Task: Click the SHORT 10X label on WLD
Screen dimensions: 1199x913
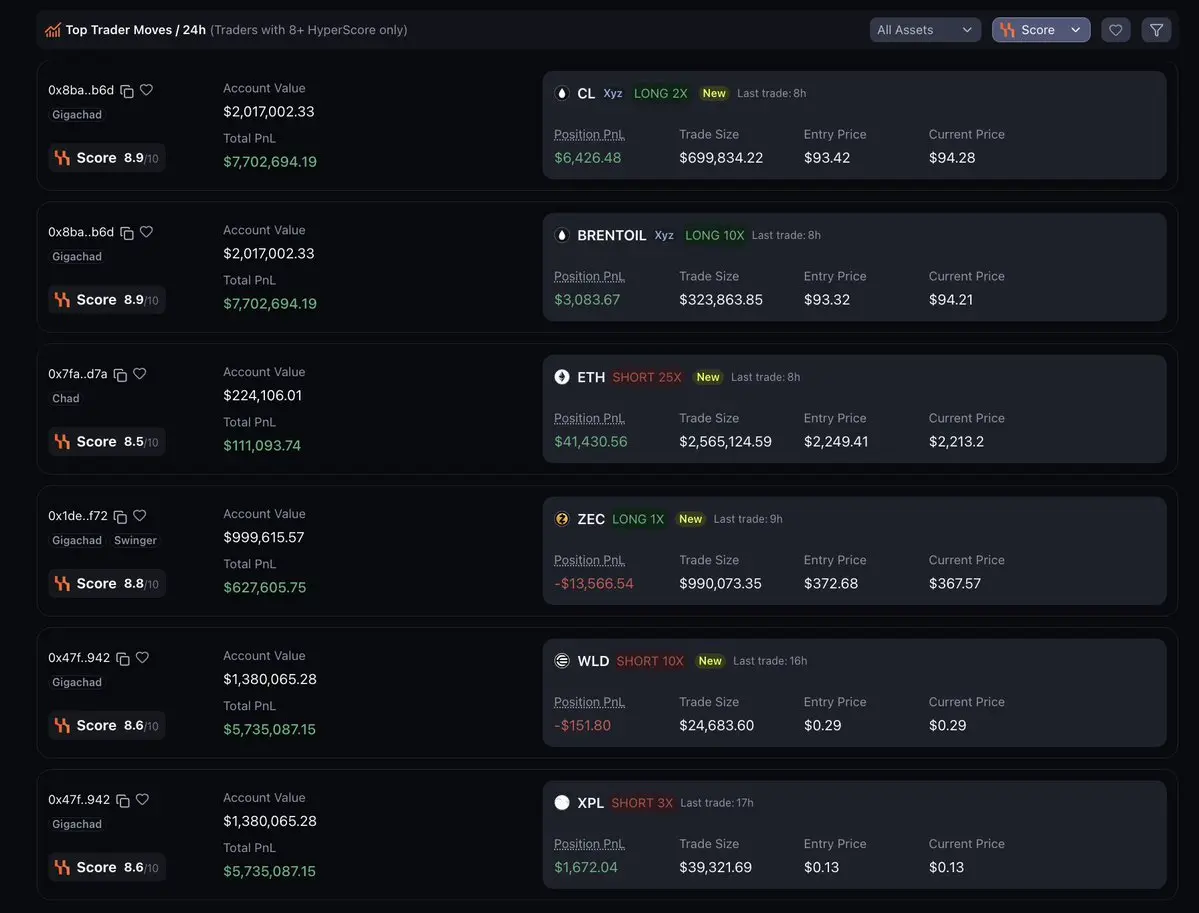Action: pos(650,661)
